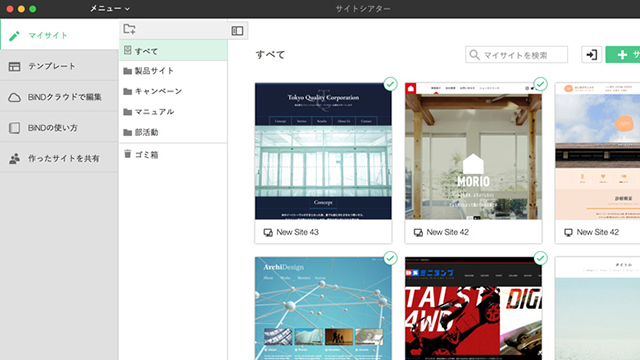Toggle the checkmark on ArchiDesign site card
This screenshot has width=640, height=360.
pyautogui.click(x=390, y=258)
